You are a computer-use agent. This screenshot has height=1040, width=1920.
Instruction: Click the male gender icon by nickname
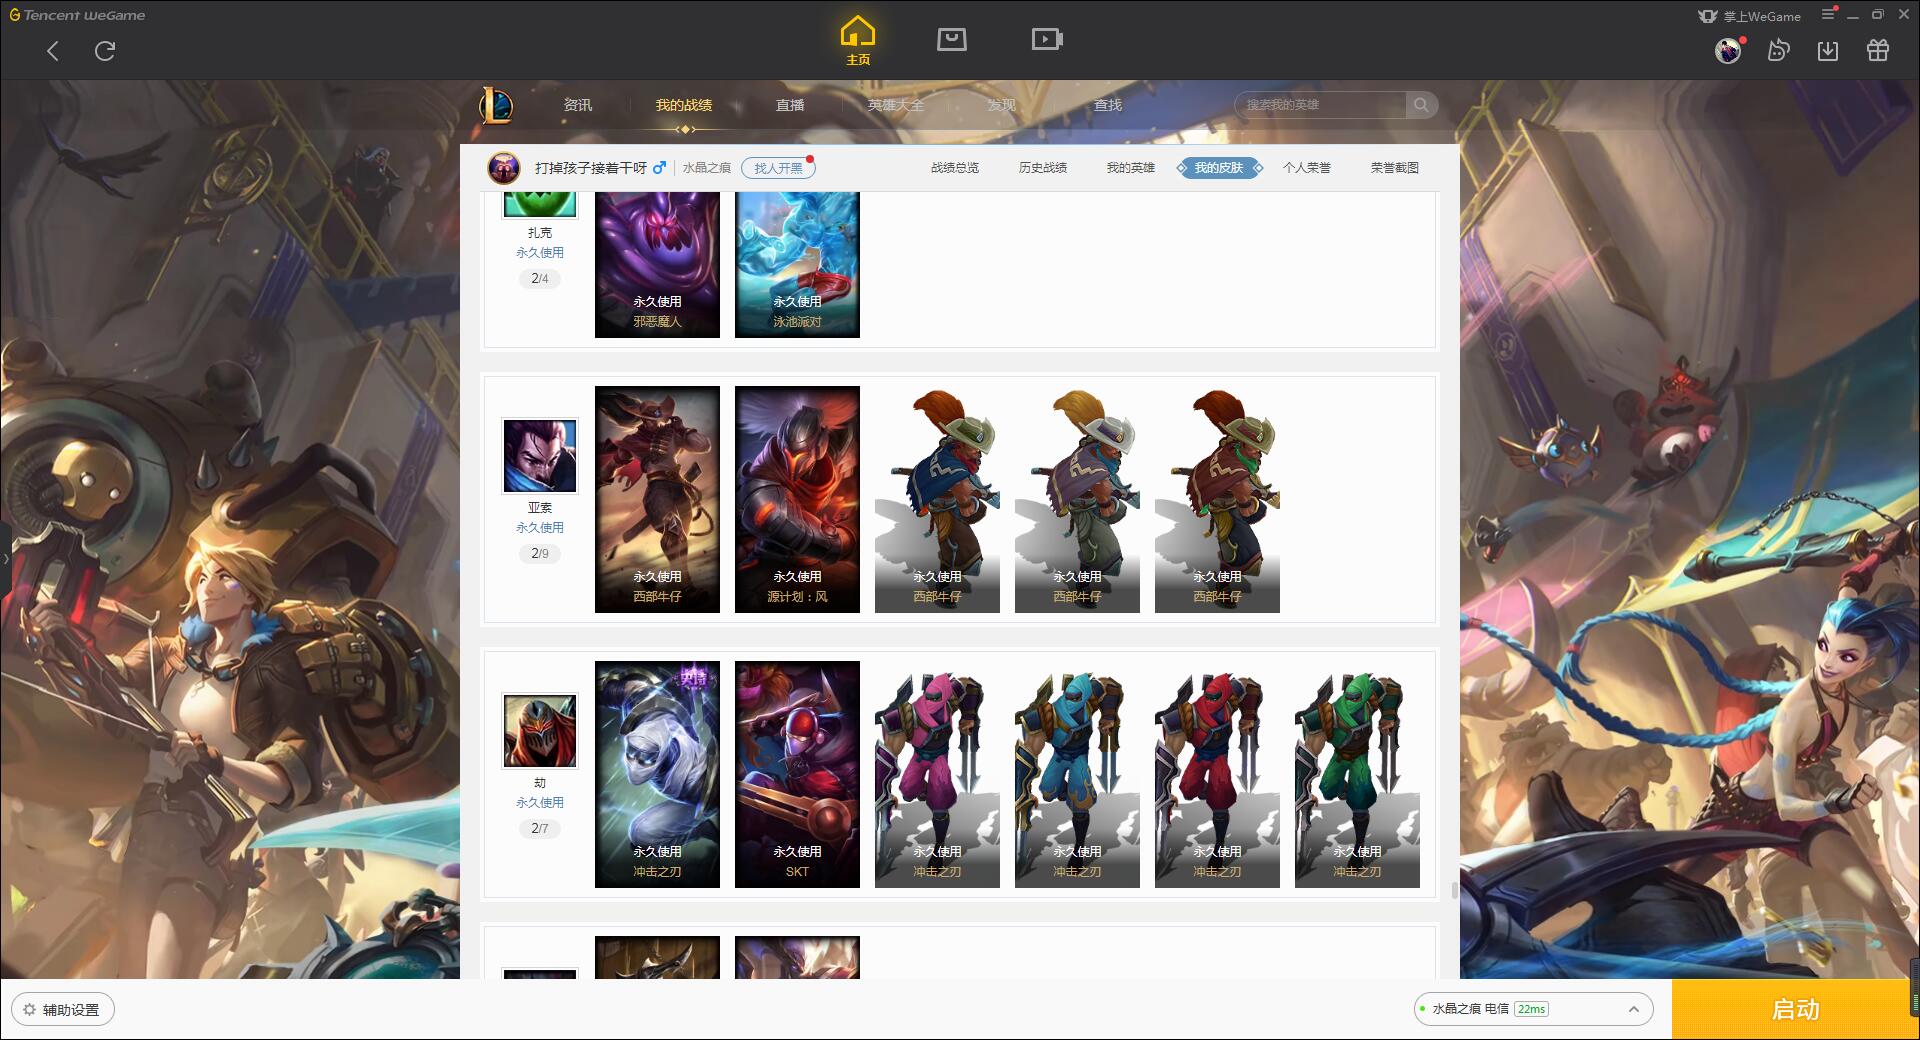(659, 168)
